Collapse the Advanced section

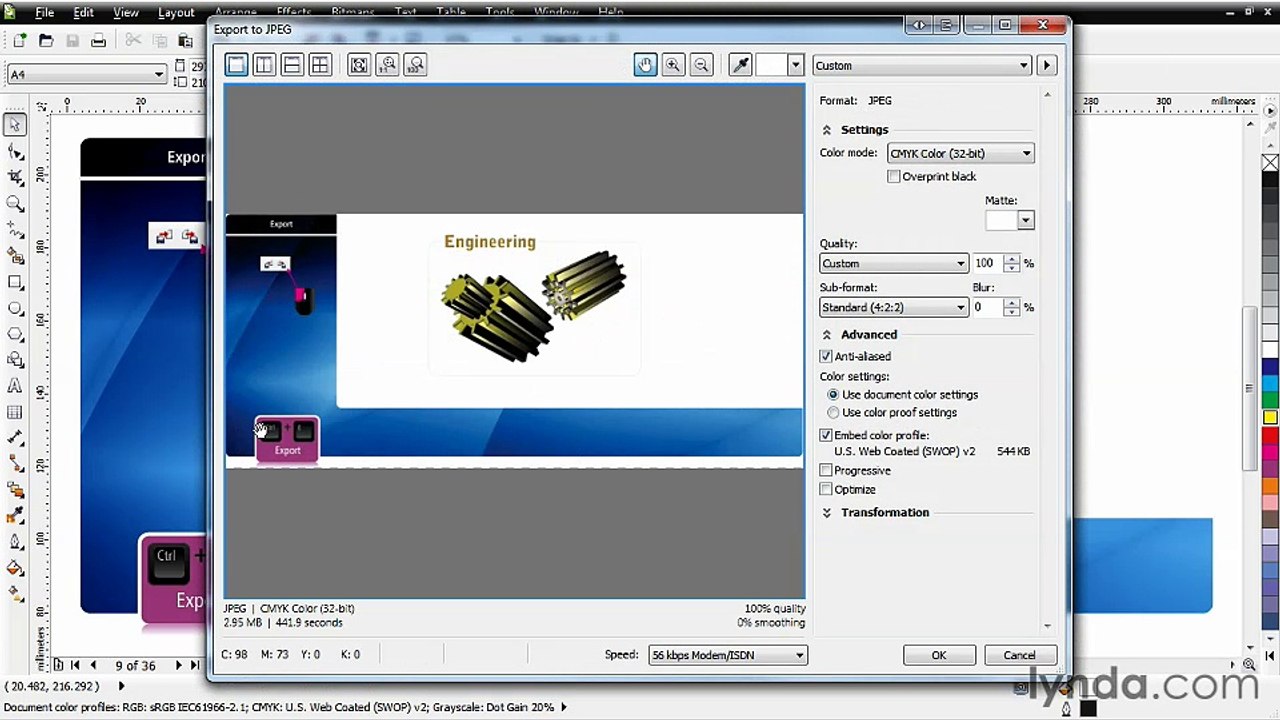(x=827, y=335)
